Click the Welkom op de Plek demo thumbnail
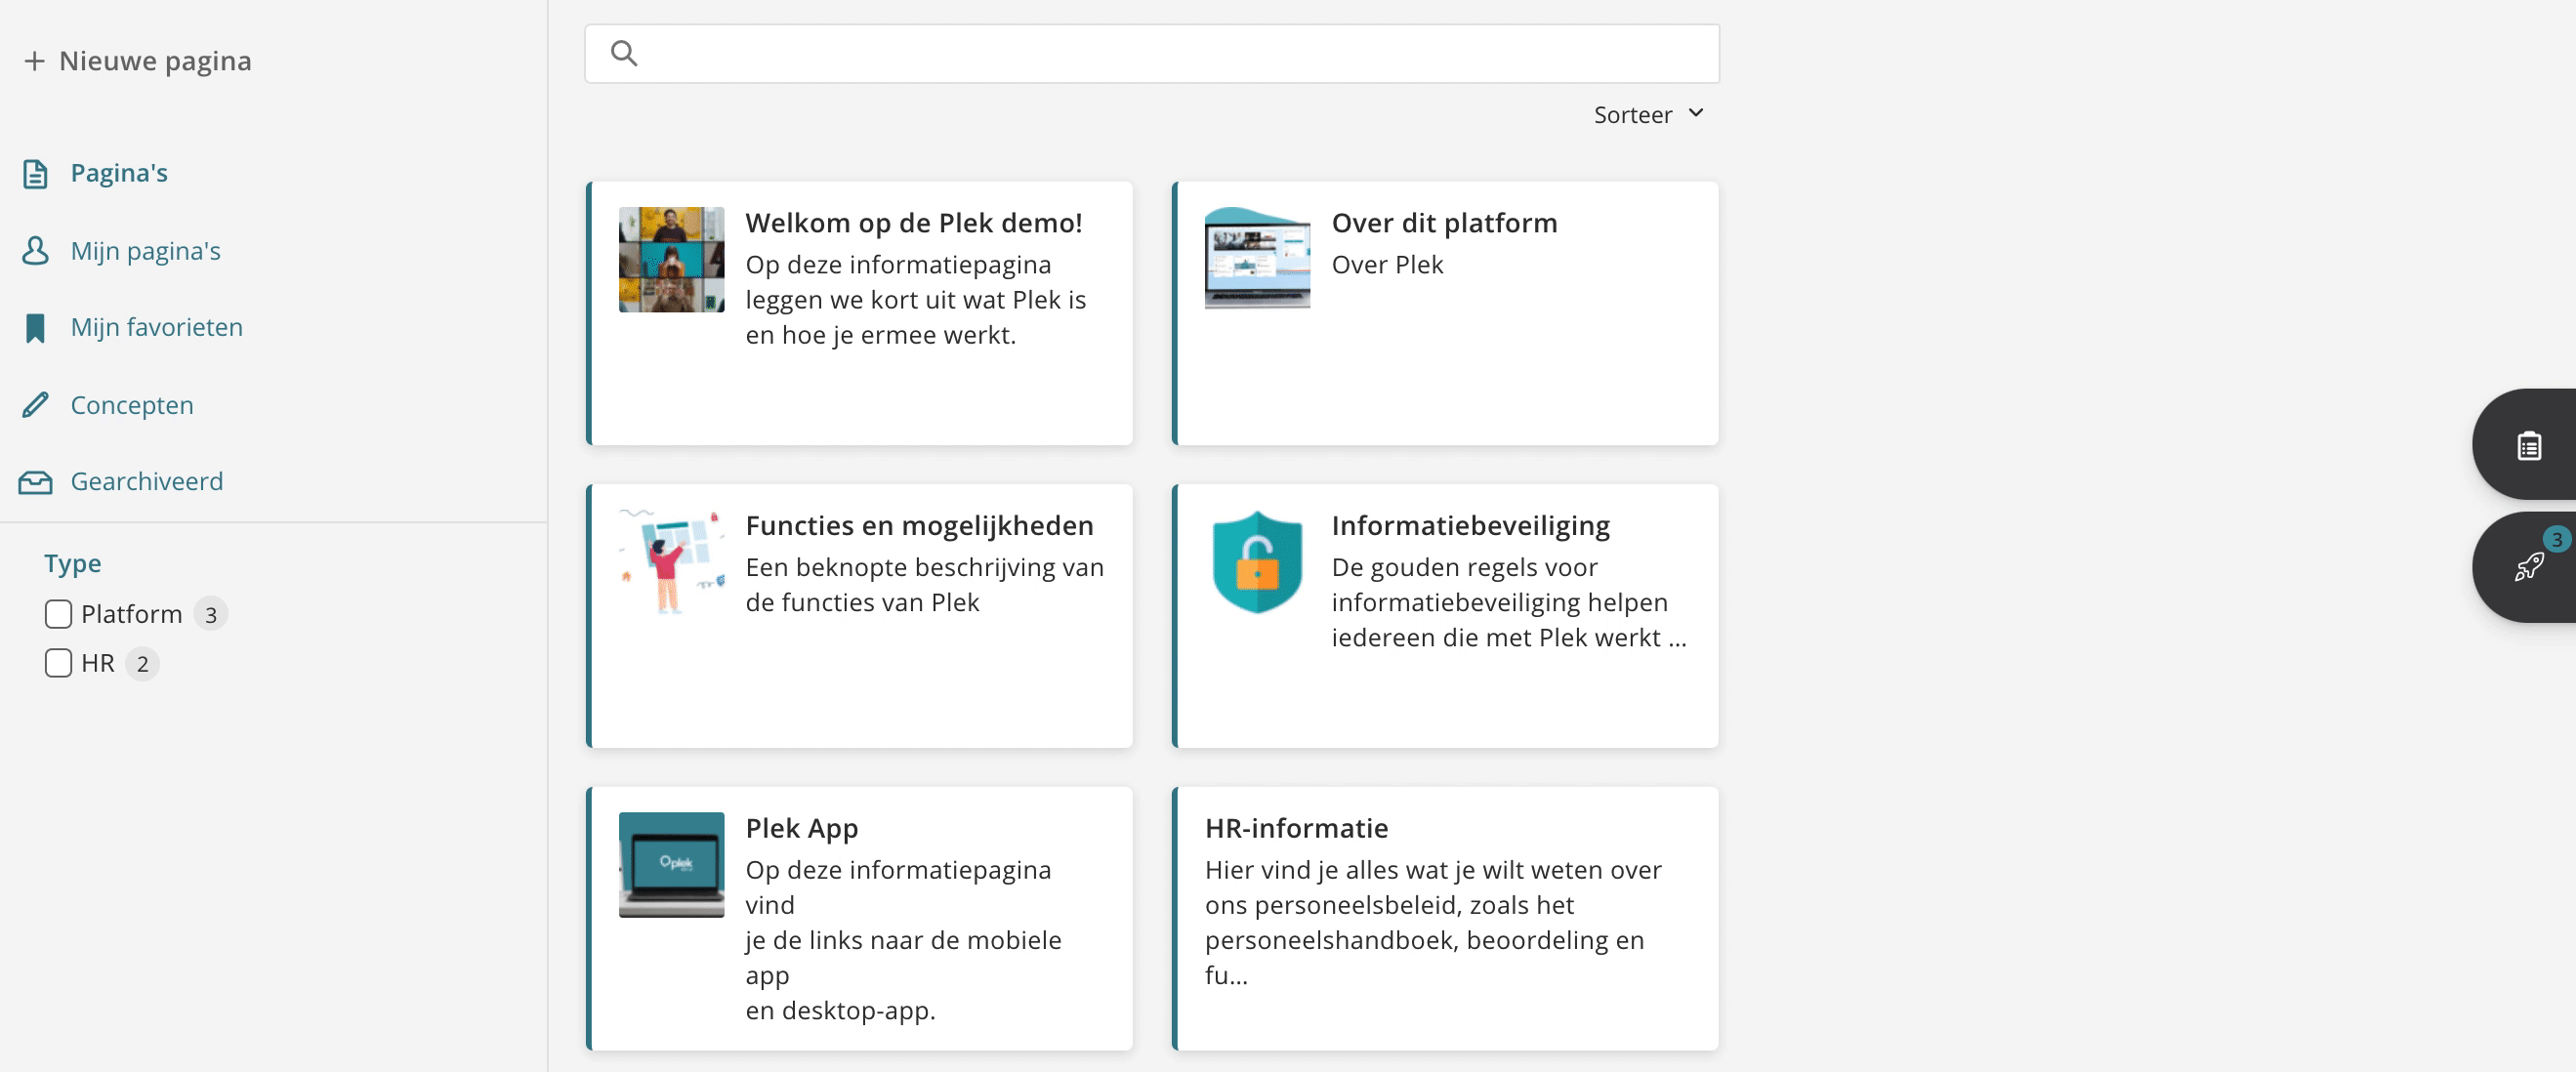2576x1072 pixels. (671, 260)
